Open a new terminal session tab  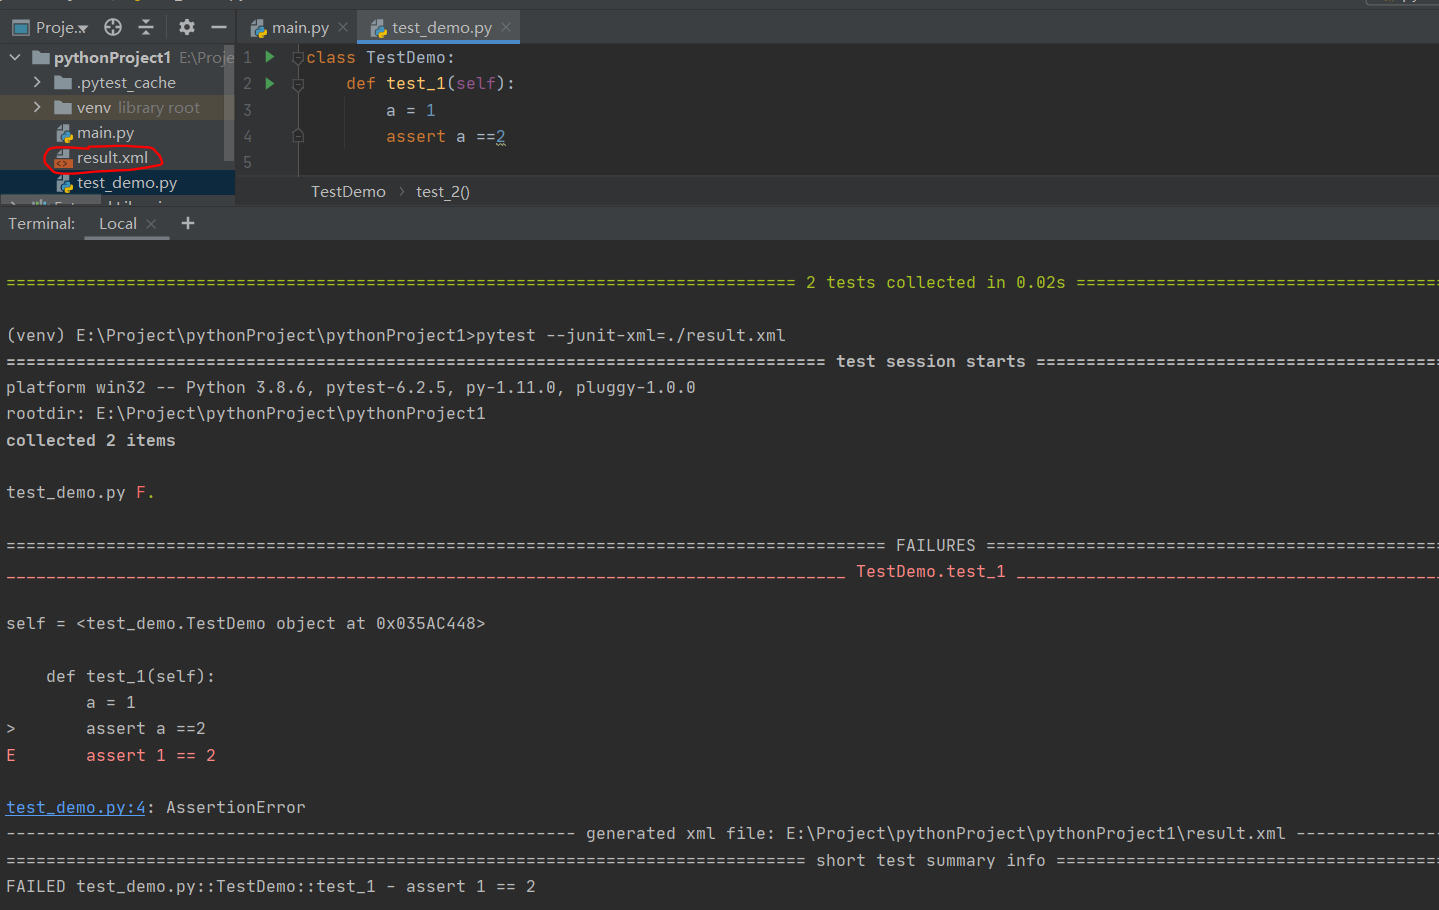[188, 223]
